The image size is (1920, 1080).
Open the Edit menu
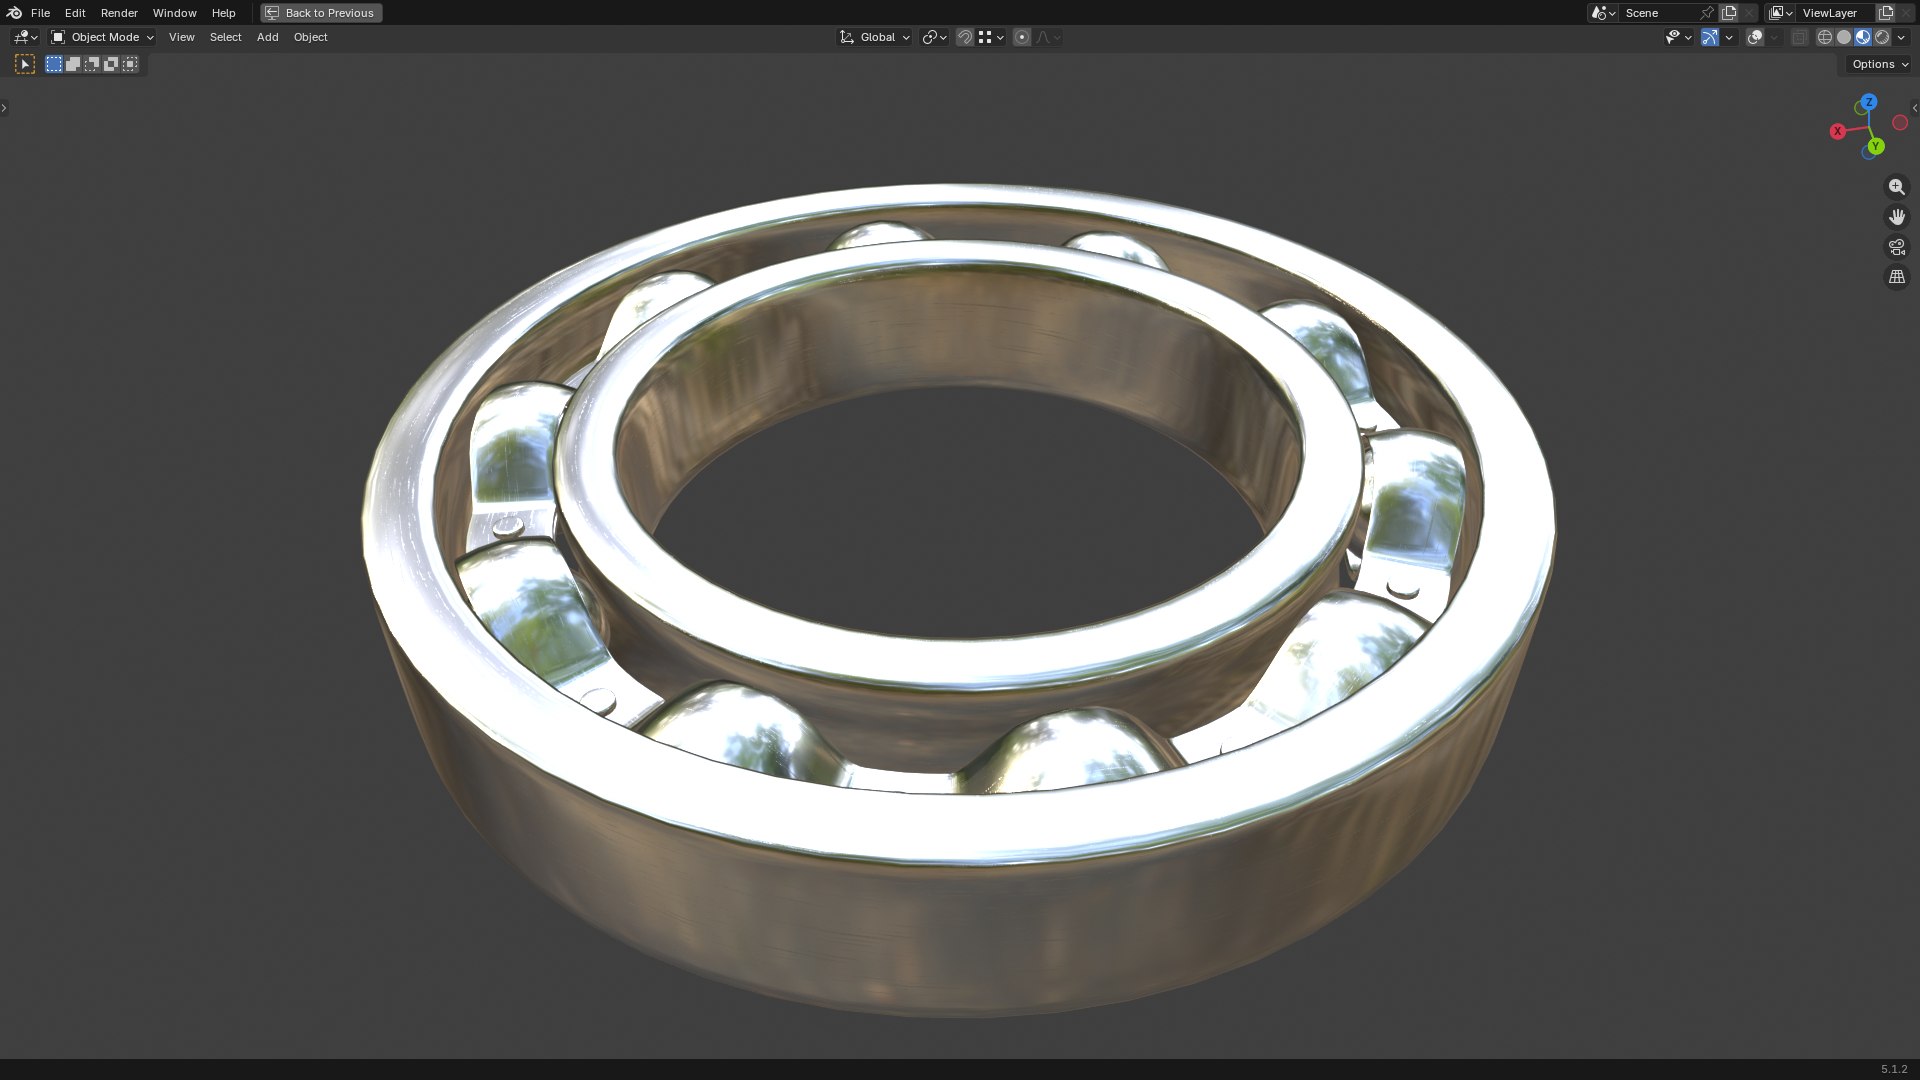coord(75,13)
